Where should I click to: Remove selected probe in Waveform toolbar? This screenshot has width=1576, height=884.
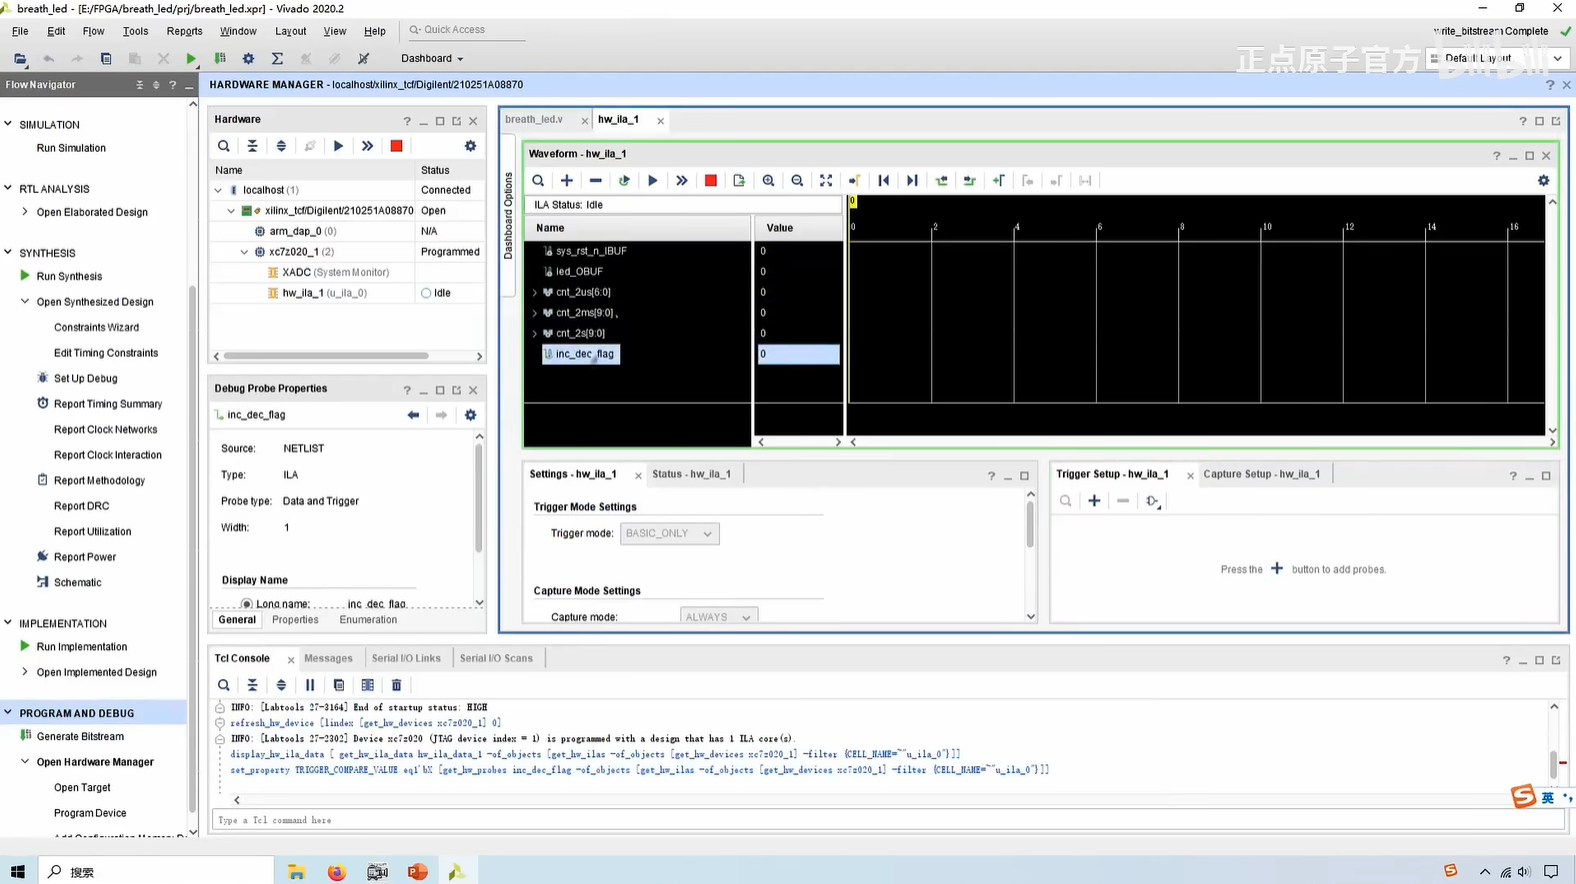595,181
